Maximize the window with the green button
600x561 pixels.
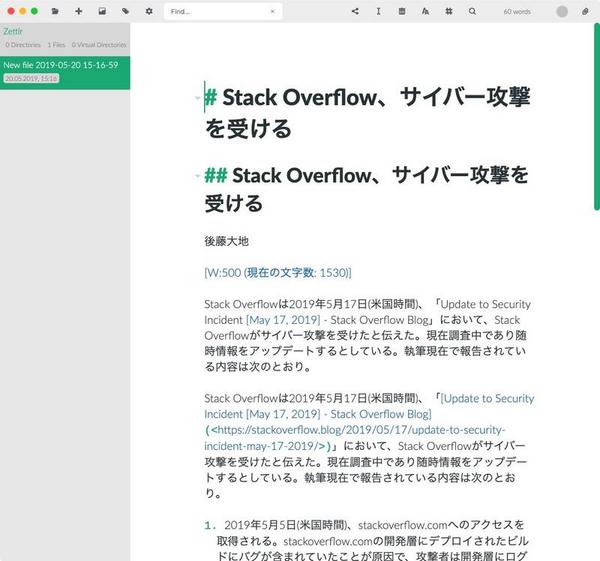point(34,11)
